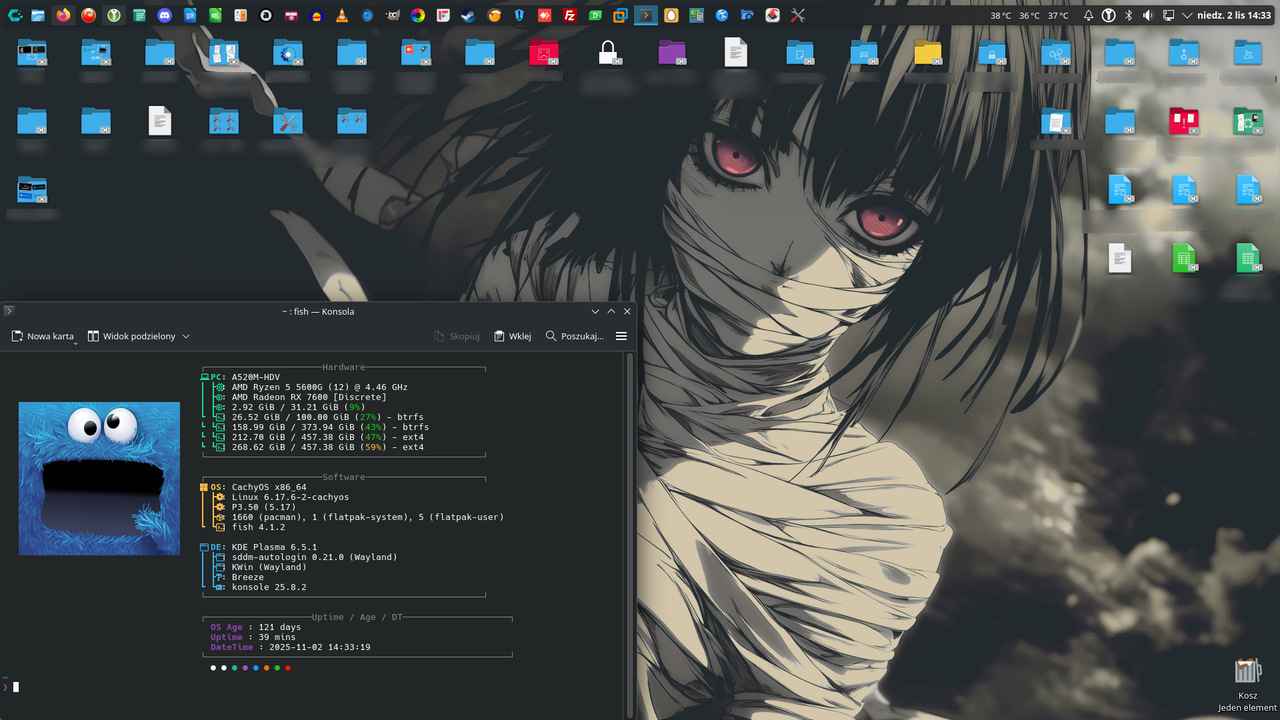This screenshot has height=720, width=1280.
Task: Open the color wheel app in panel
Action: coord(418,16)
